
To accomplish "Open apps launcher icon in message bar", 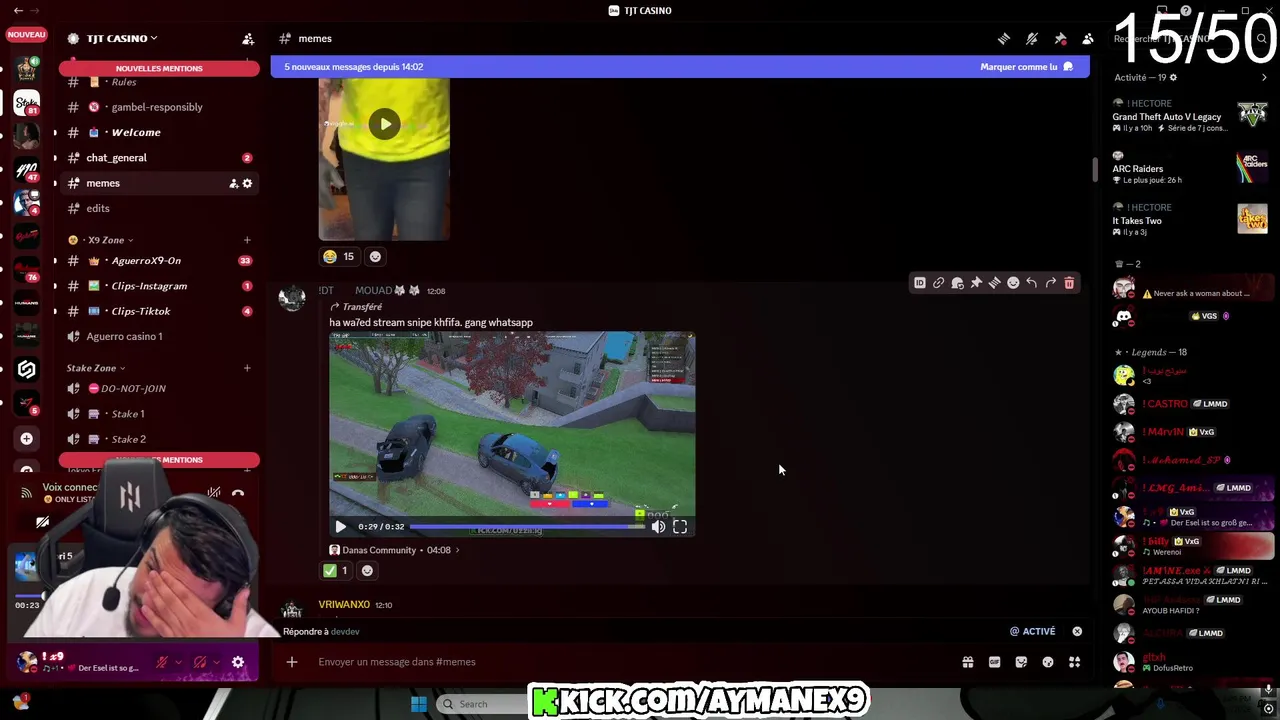I will (1075, 662).
